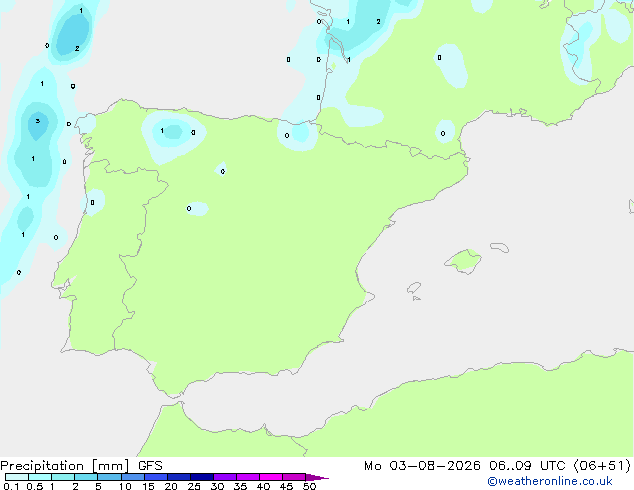Click the "GFS" model label
This screenshot has width=634, height=490.
click(150, 466)
